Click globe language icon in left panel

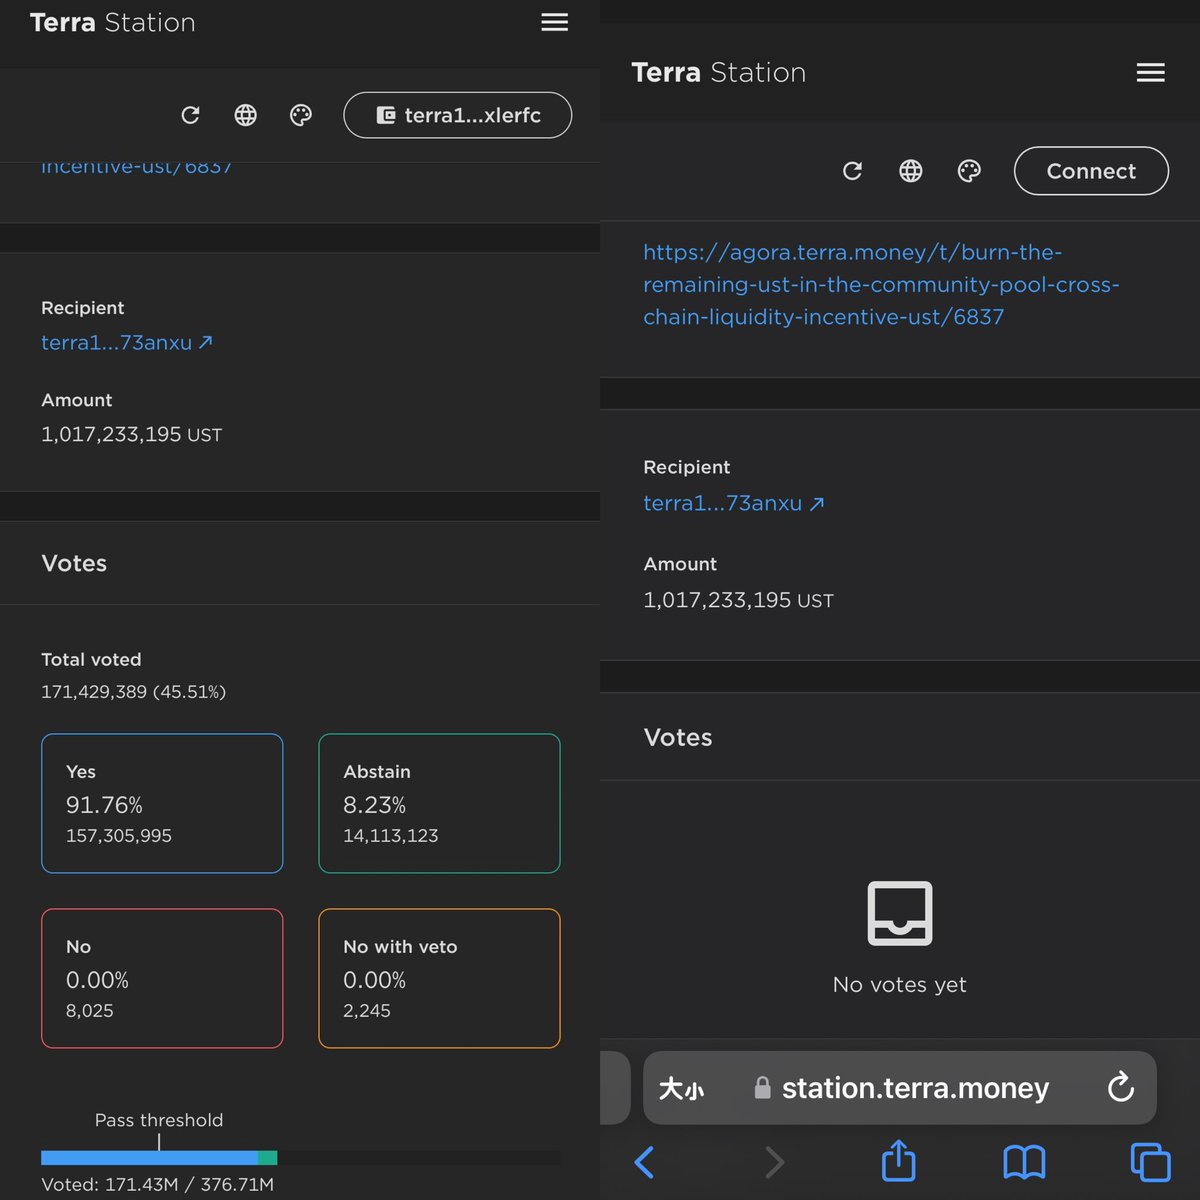click(x=245, y=115)
